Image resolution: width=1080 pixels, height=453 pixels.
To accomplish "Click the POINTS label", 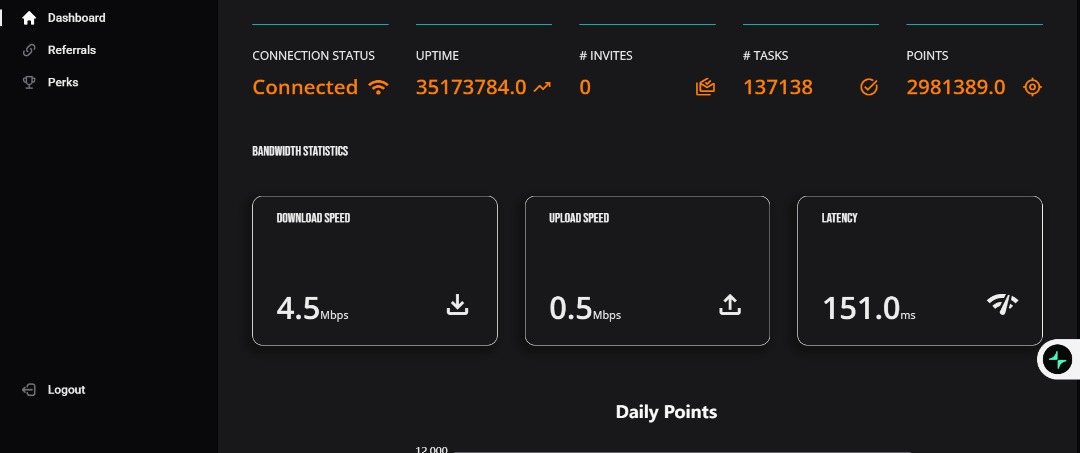I will click(x=927, y=56).
